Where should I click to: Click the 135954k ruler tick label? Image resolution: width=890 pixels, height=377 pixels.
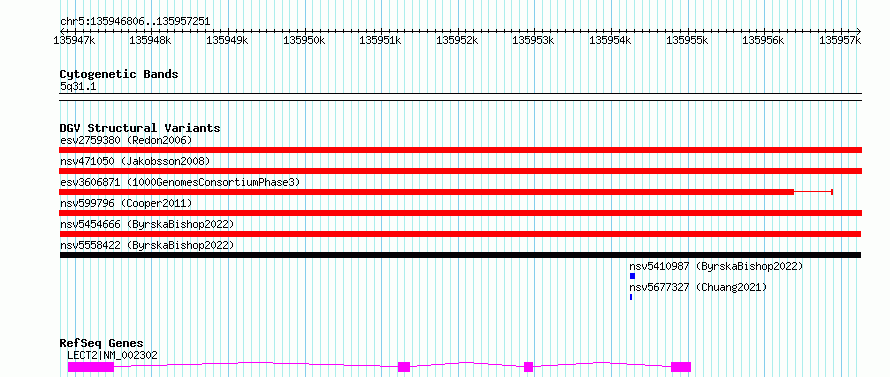pyautogui.click(x=611, y=40)
